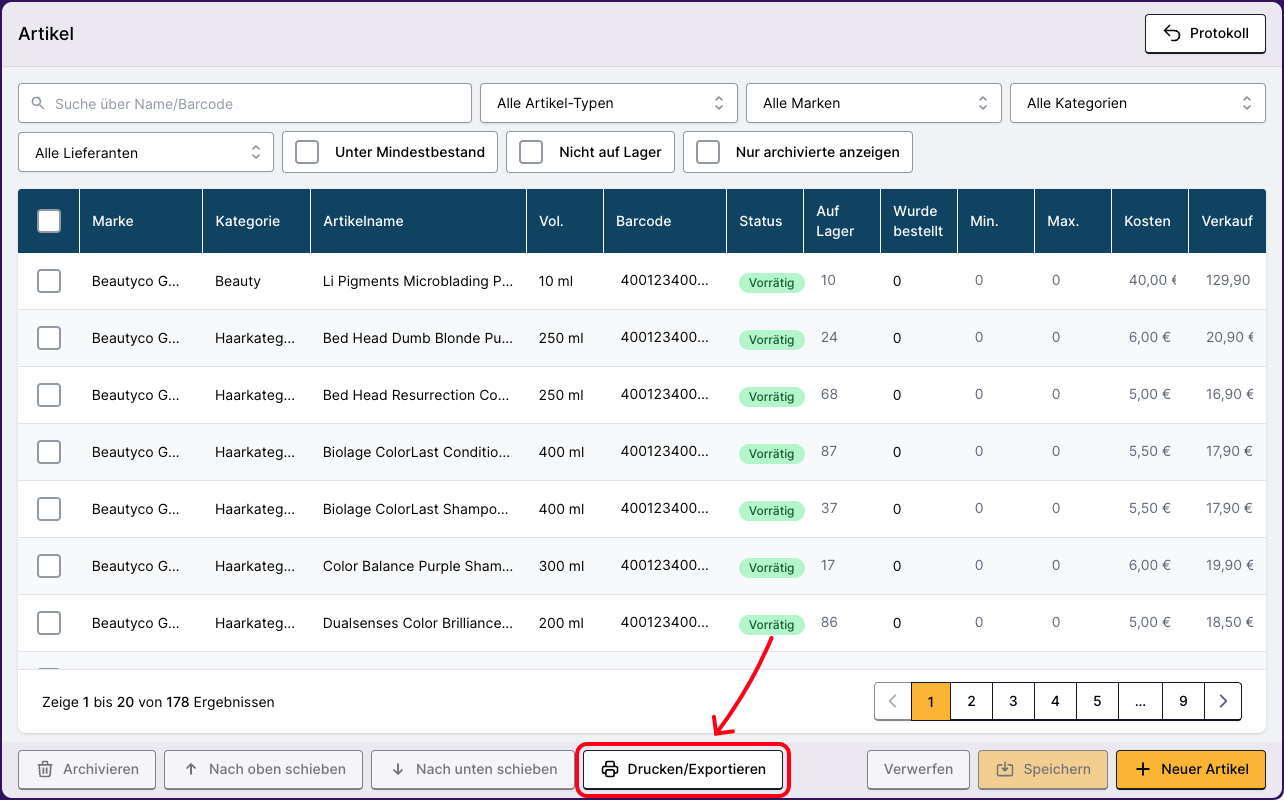Select all rows via header checkbox
This screenshot has height=800, width=1284.
coord(49,221)
